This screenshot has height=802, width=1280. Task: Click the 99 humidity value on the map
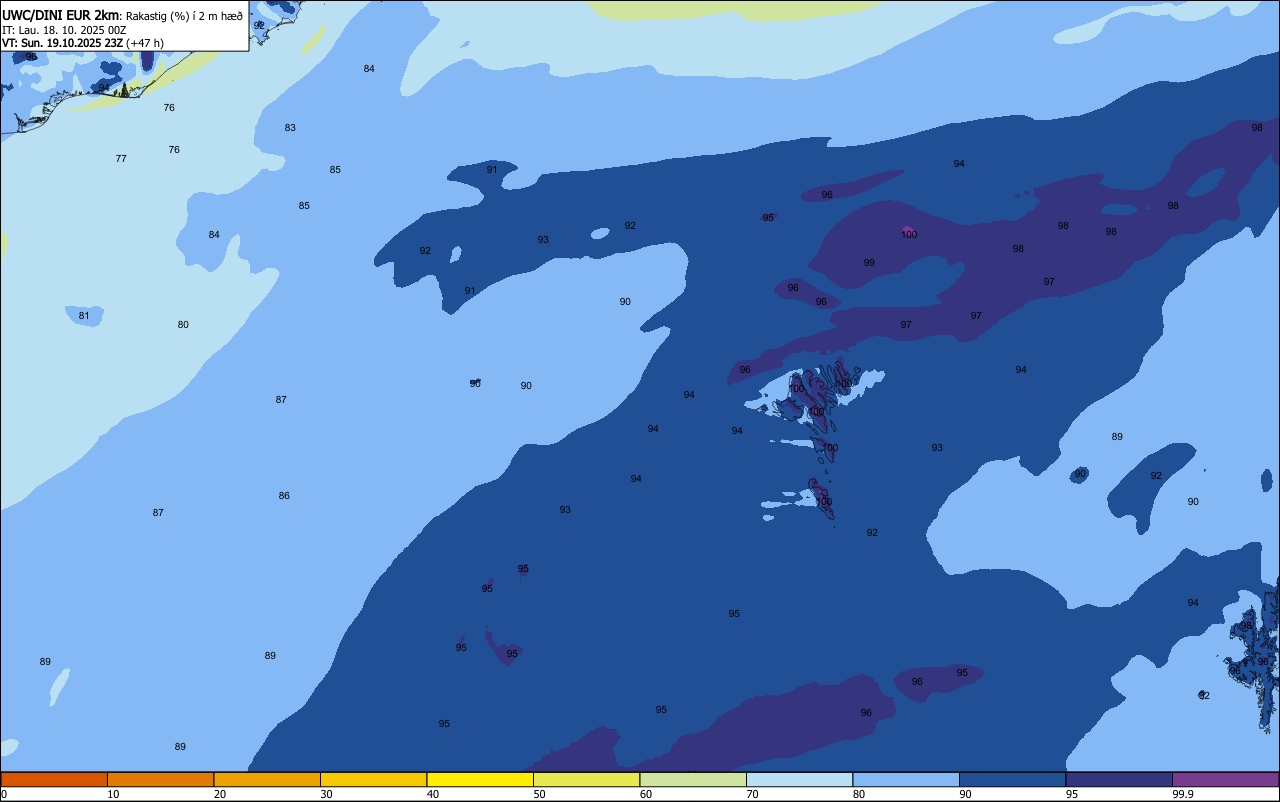(869, 263)
